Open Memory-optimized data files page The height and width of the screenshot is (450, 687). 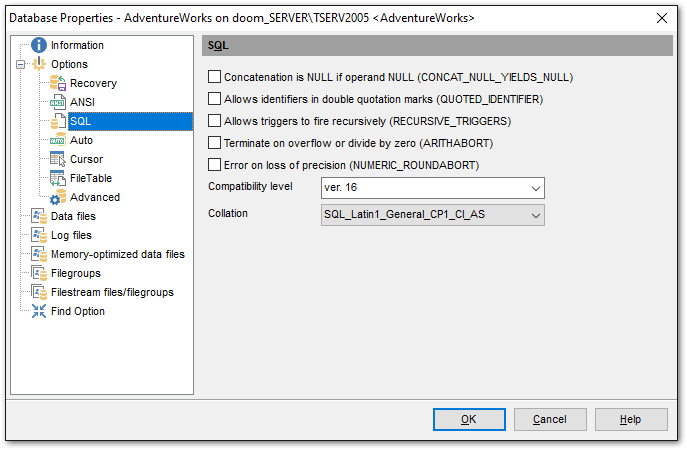click(x=118, y=254)
